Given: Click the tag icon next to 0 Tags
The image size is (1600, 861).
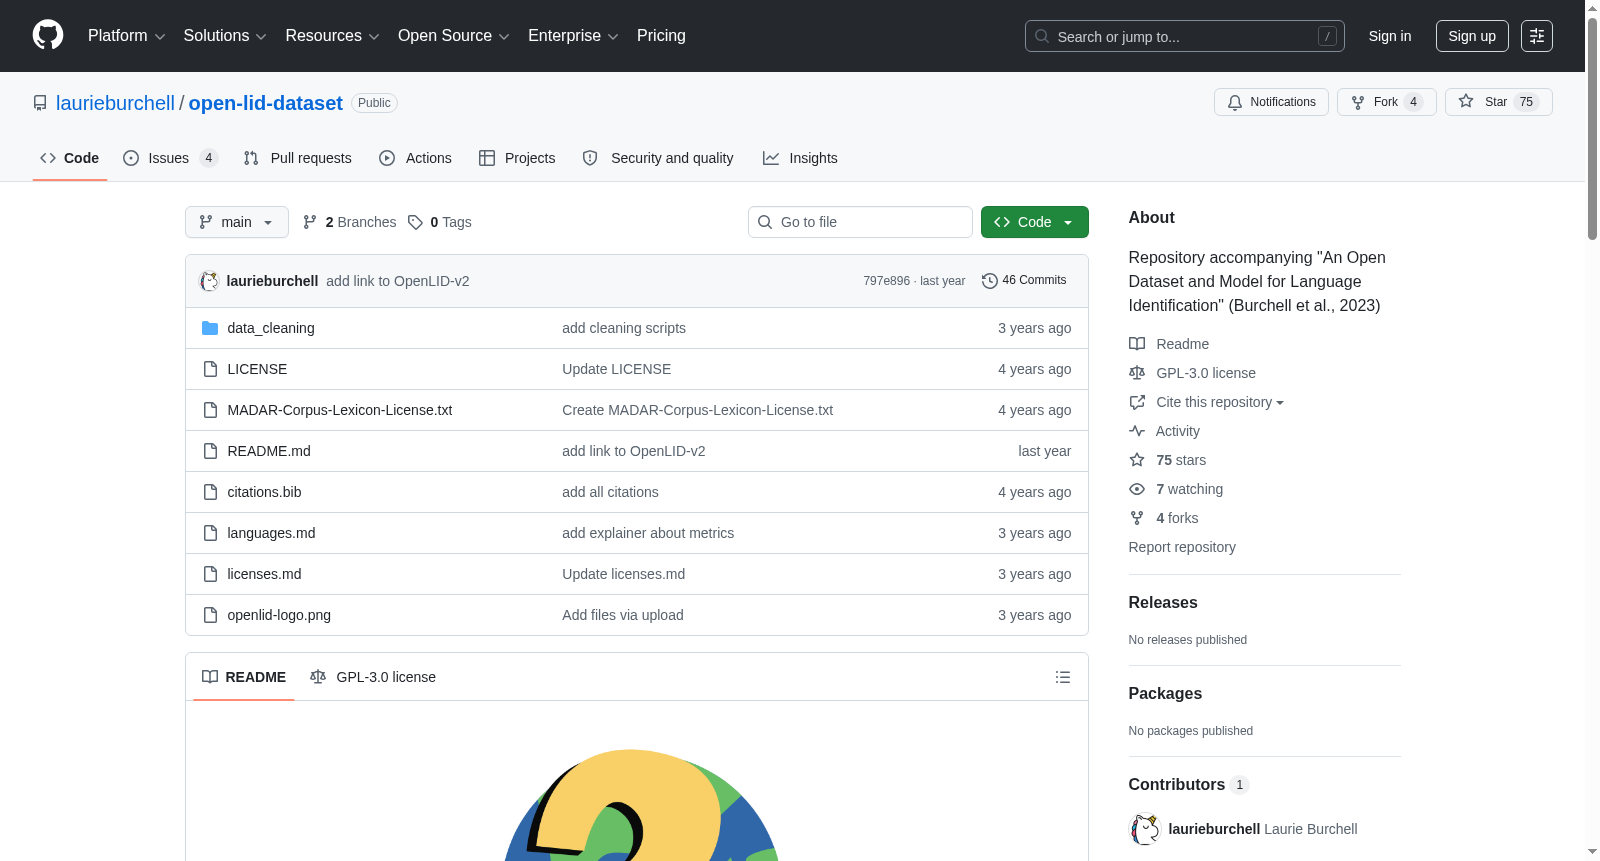Looking at the screenshot, I should click(x=415, y=222).
